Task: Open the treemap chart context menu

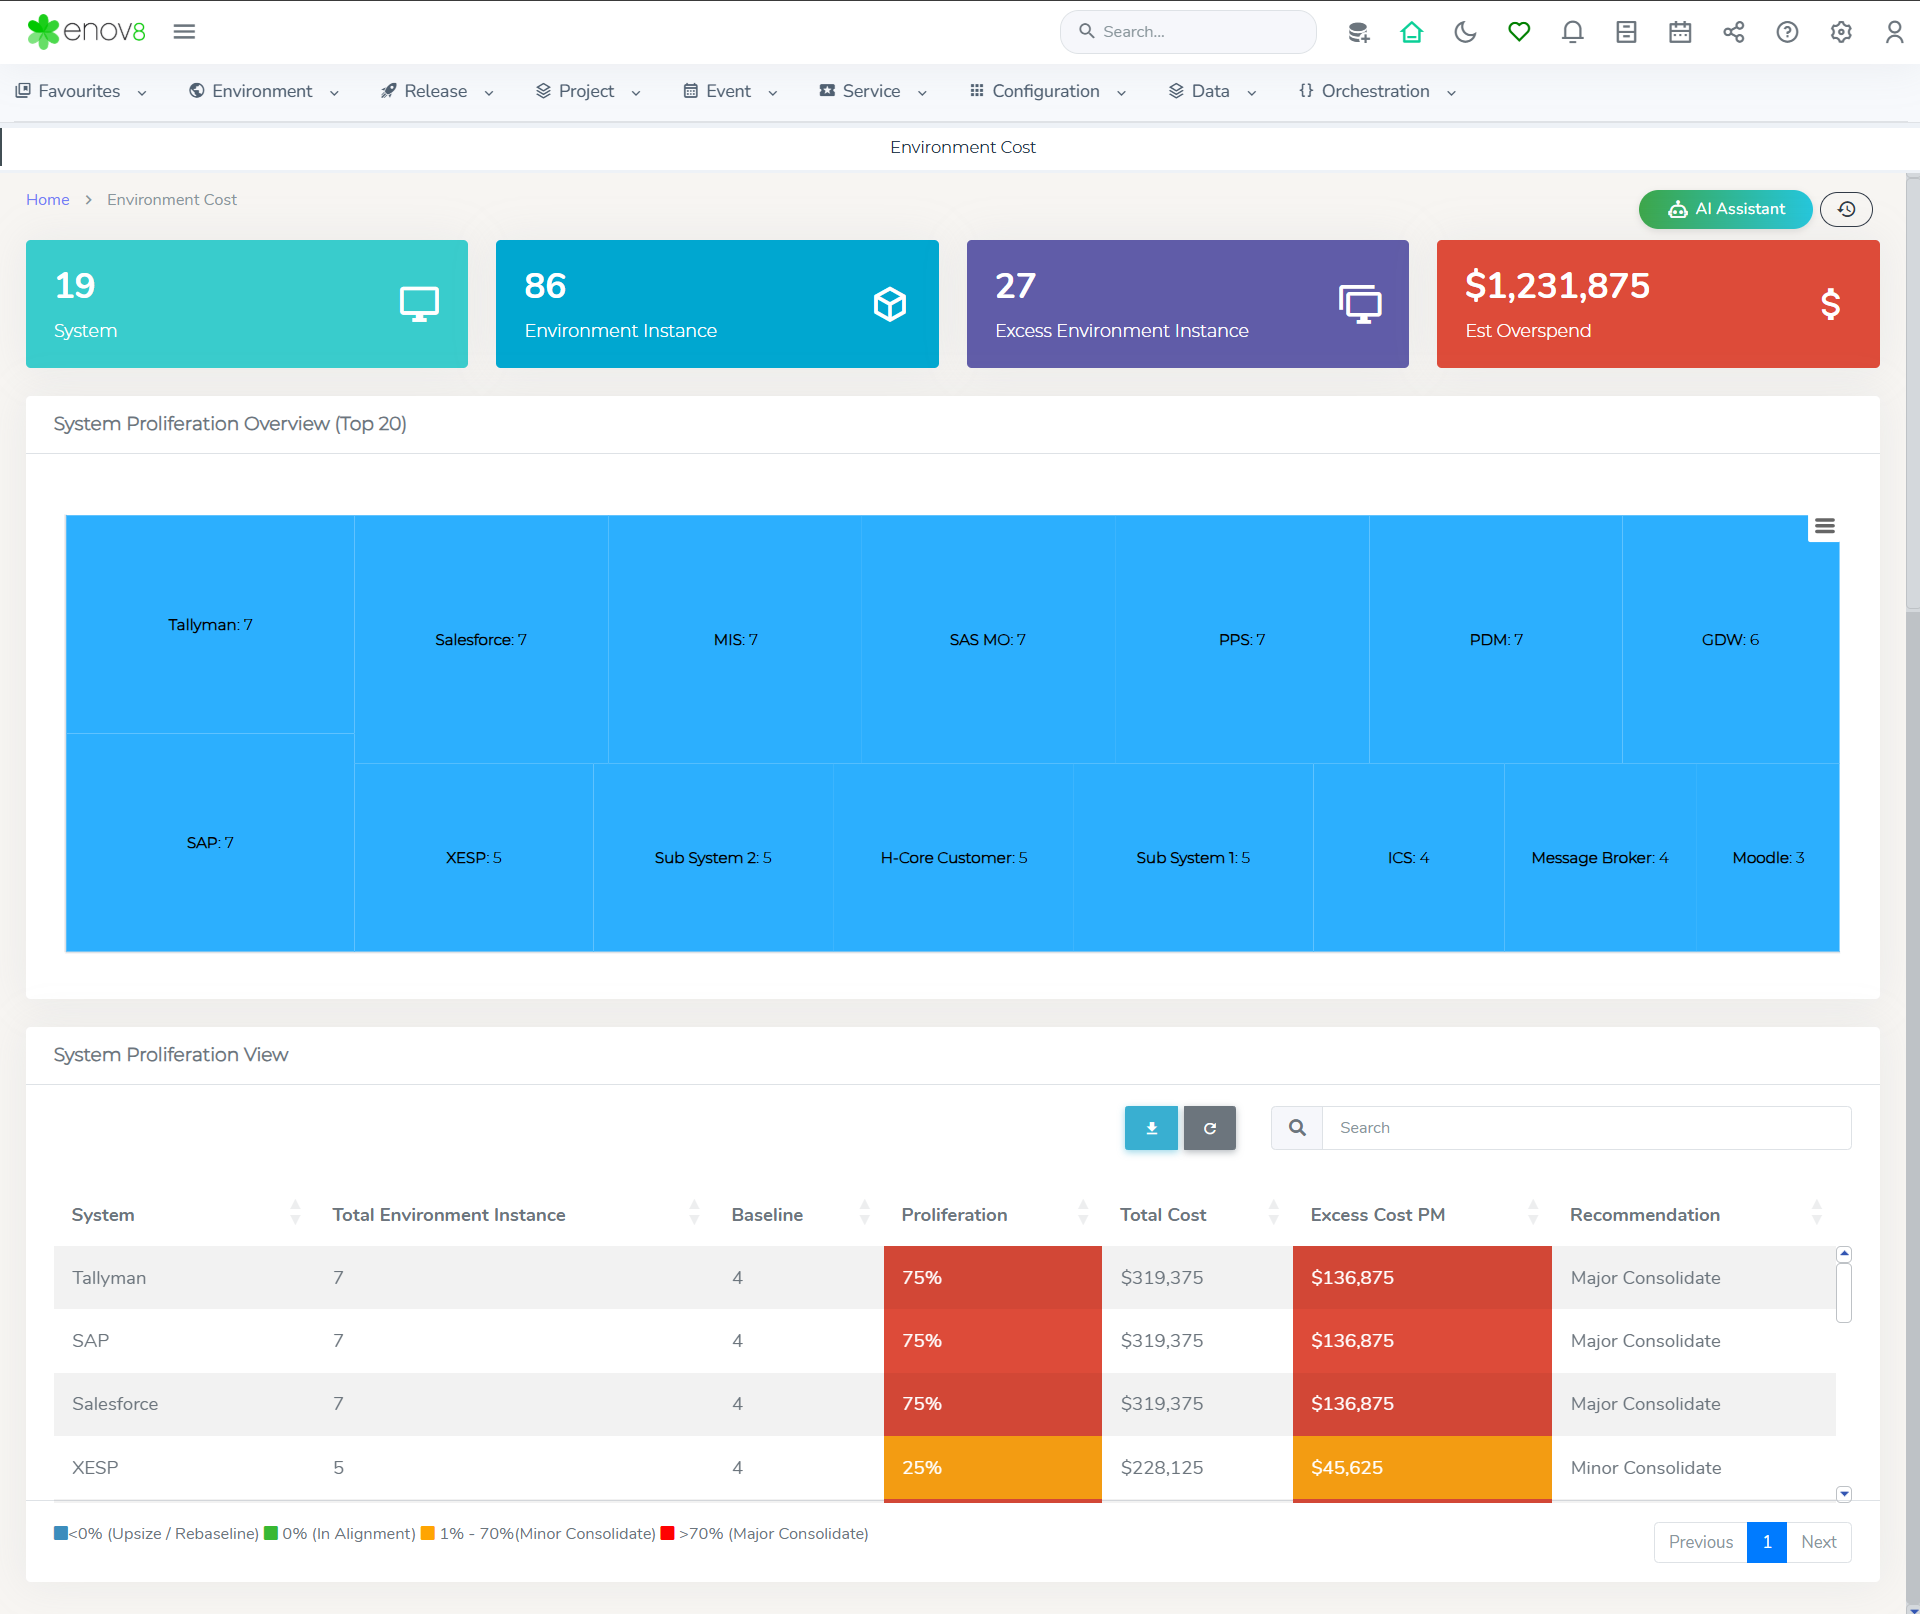Action: tap(1824, 526)
